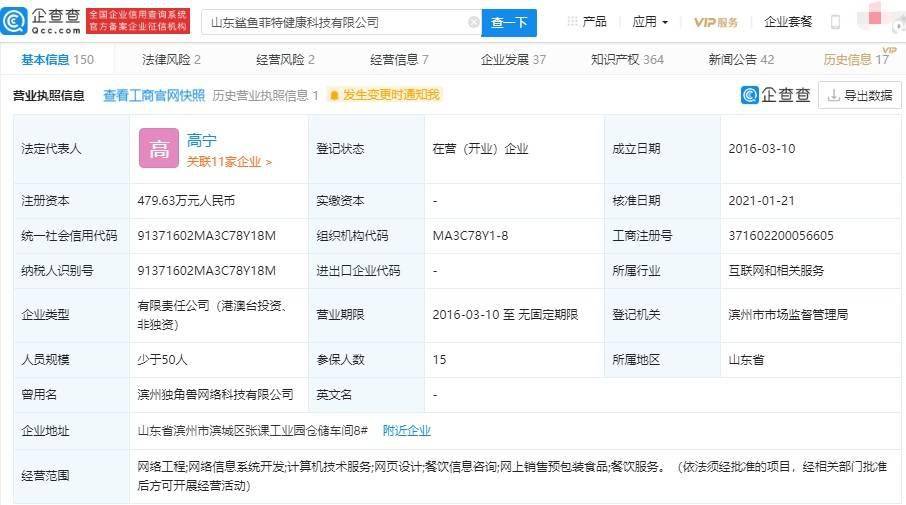Switch to 基本信息 tab
The image size is (906, 505).
57,60
